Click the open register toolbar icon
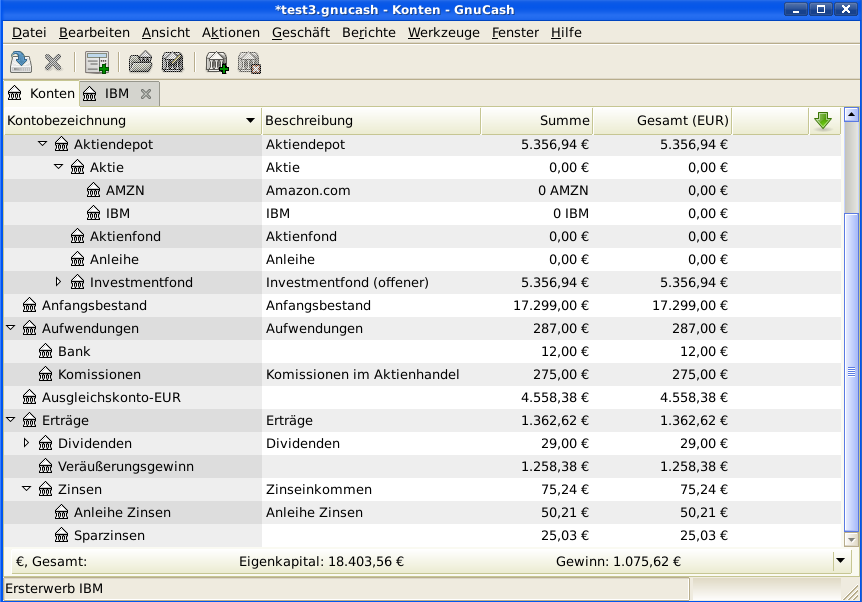 (97, 63)
